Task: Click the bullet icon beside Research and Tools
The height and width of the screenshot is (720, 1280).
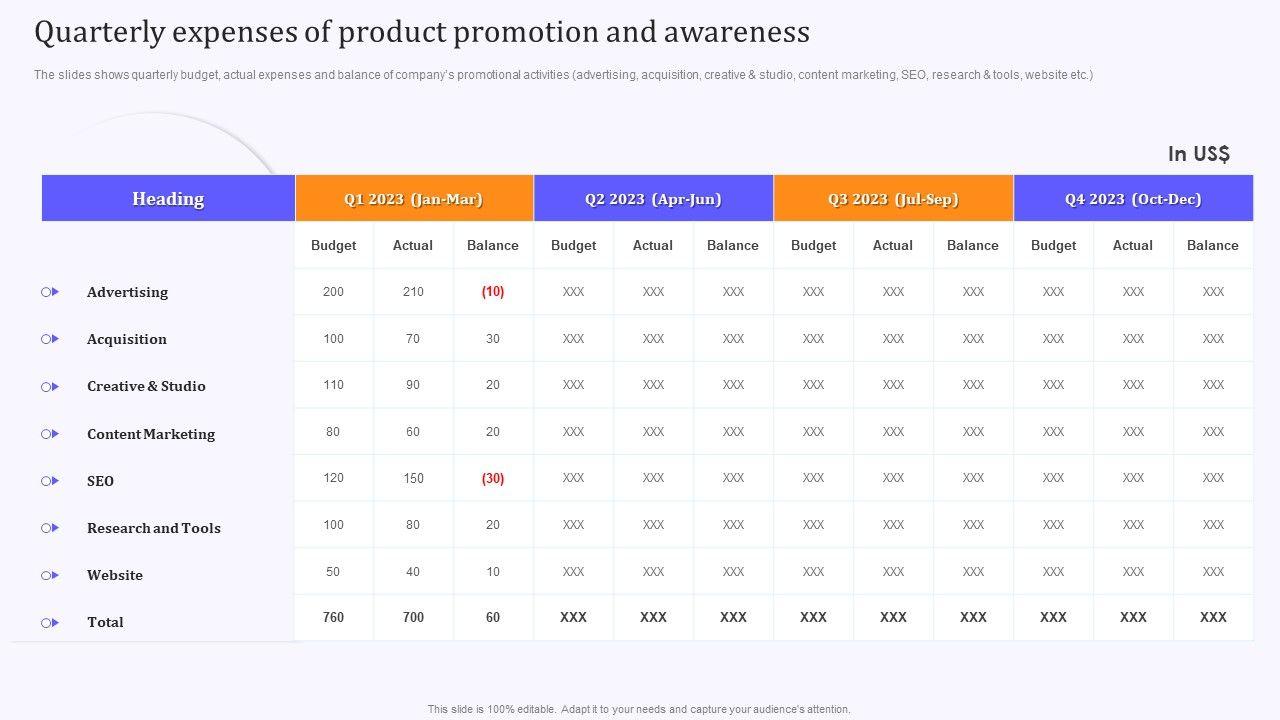Action: pos(50,528)
